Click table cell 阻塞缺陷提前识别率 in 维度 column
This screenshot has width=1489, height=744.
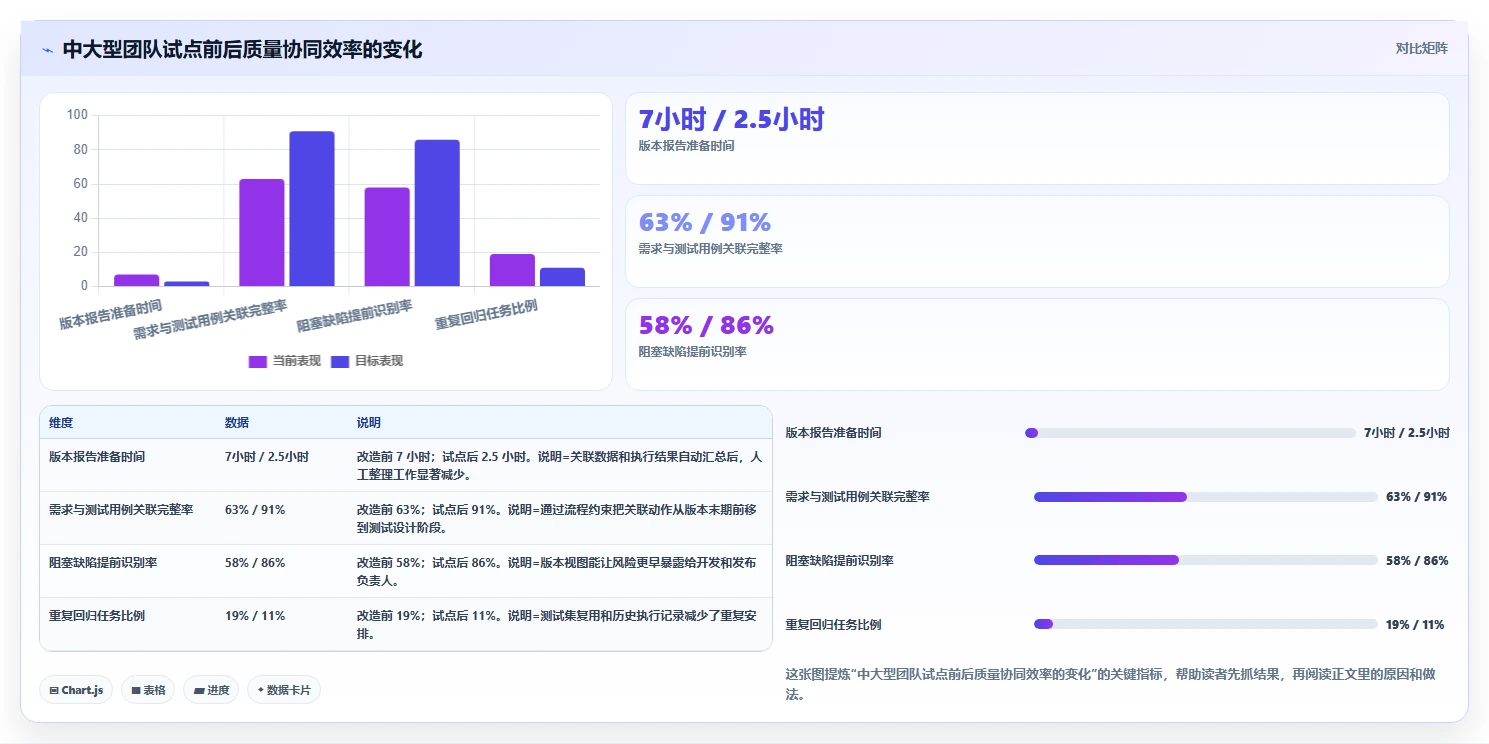click(103, 563)
